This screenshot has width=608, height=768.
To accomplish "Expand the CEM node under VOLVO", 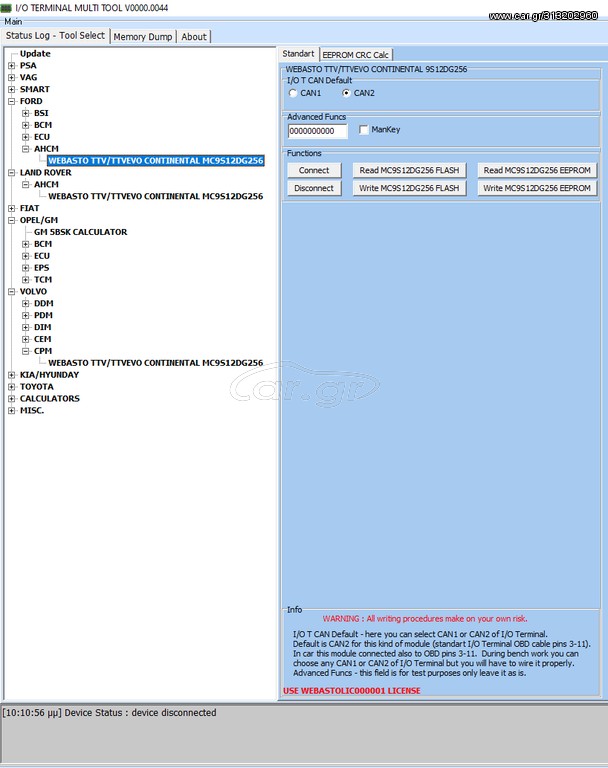I will click(25, 339).
